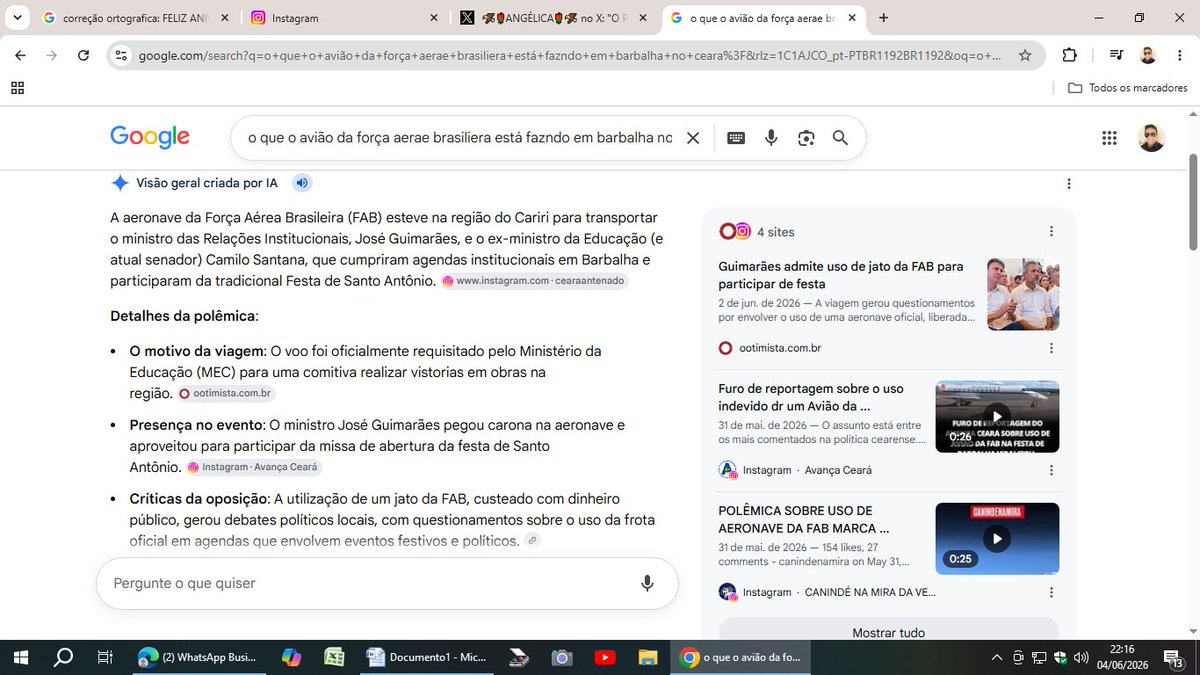
Task: Open the on-screen keyboard input tool
Action: [736, 138]
